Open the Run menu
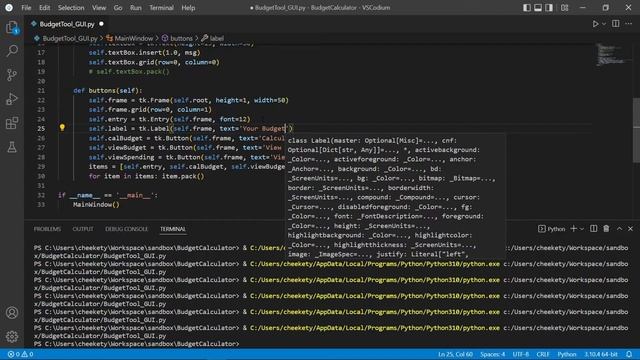This screenshot has width=640, height=360. coord(136,8)
